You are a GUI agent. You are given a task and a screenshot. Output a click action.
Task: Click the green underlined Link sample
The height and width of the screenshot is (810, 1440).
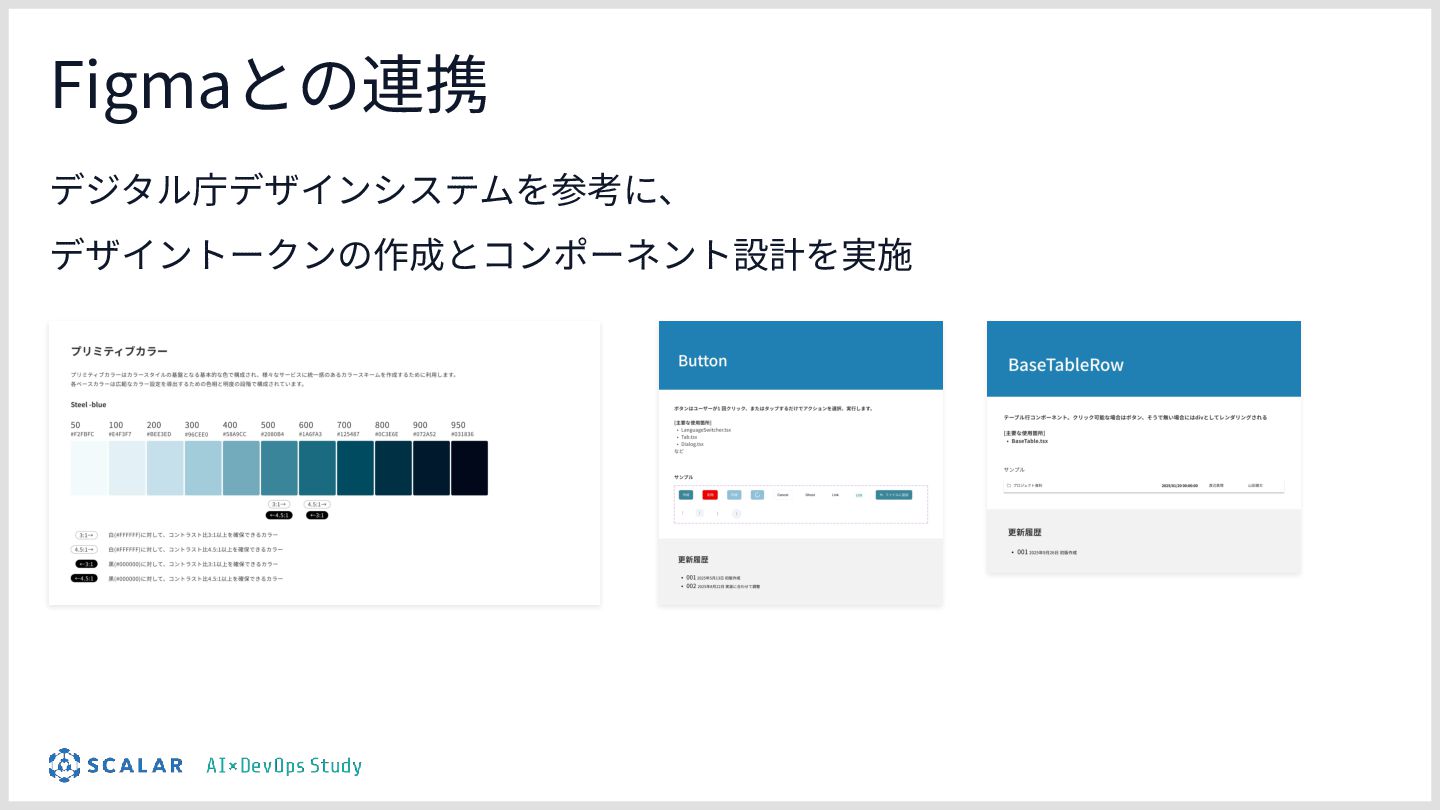(859, 495)
